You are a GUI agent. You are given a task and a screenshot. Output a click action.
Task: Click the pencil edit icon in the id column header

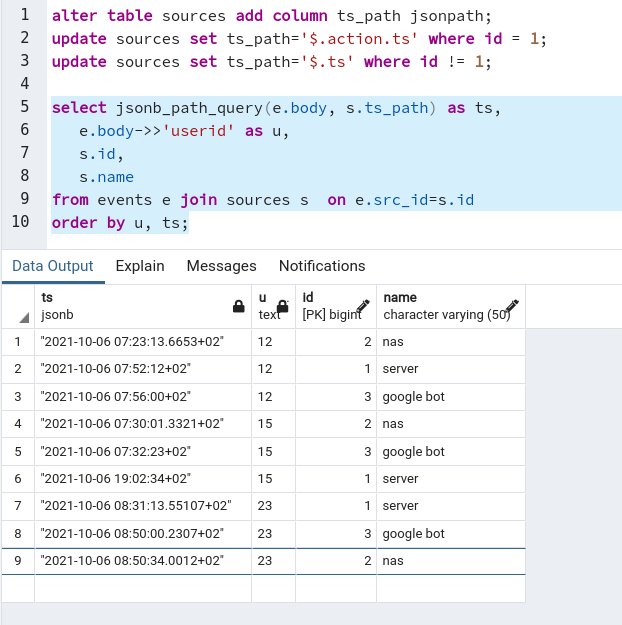[363, 306]
